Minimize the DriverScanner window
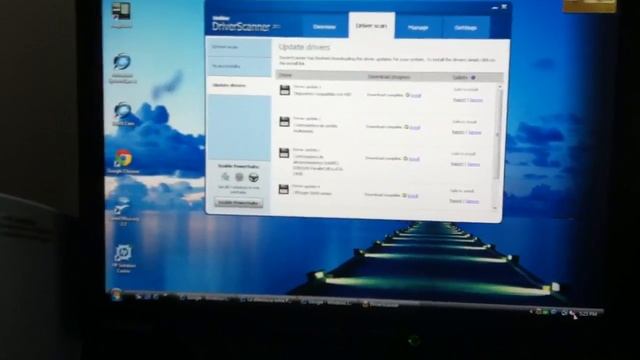The height and width of the screenshot is (360, 640). click(x=495, y=7)
